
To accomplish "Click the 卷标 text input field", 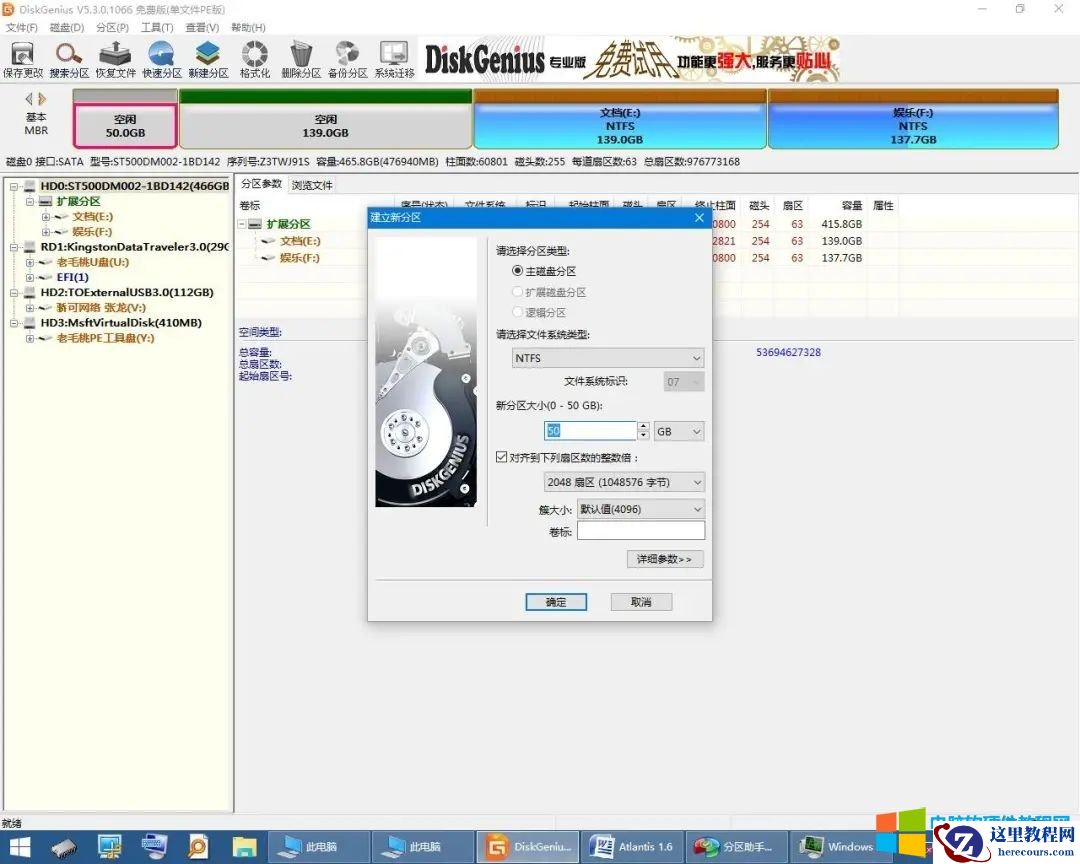I will click(x=640, y=531).
